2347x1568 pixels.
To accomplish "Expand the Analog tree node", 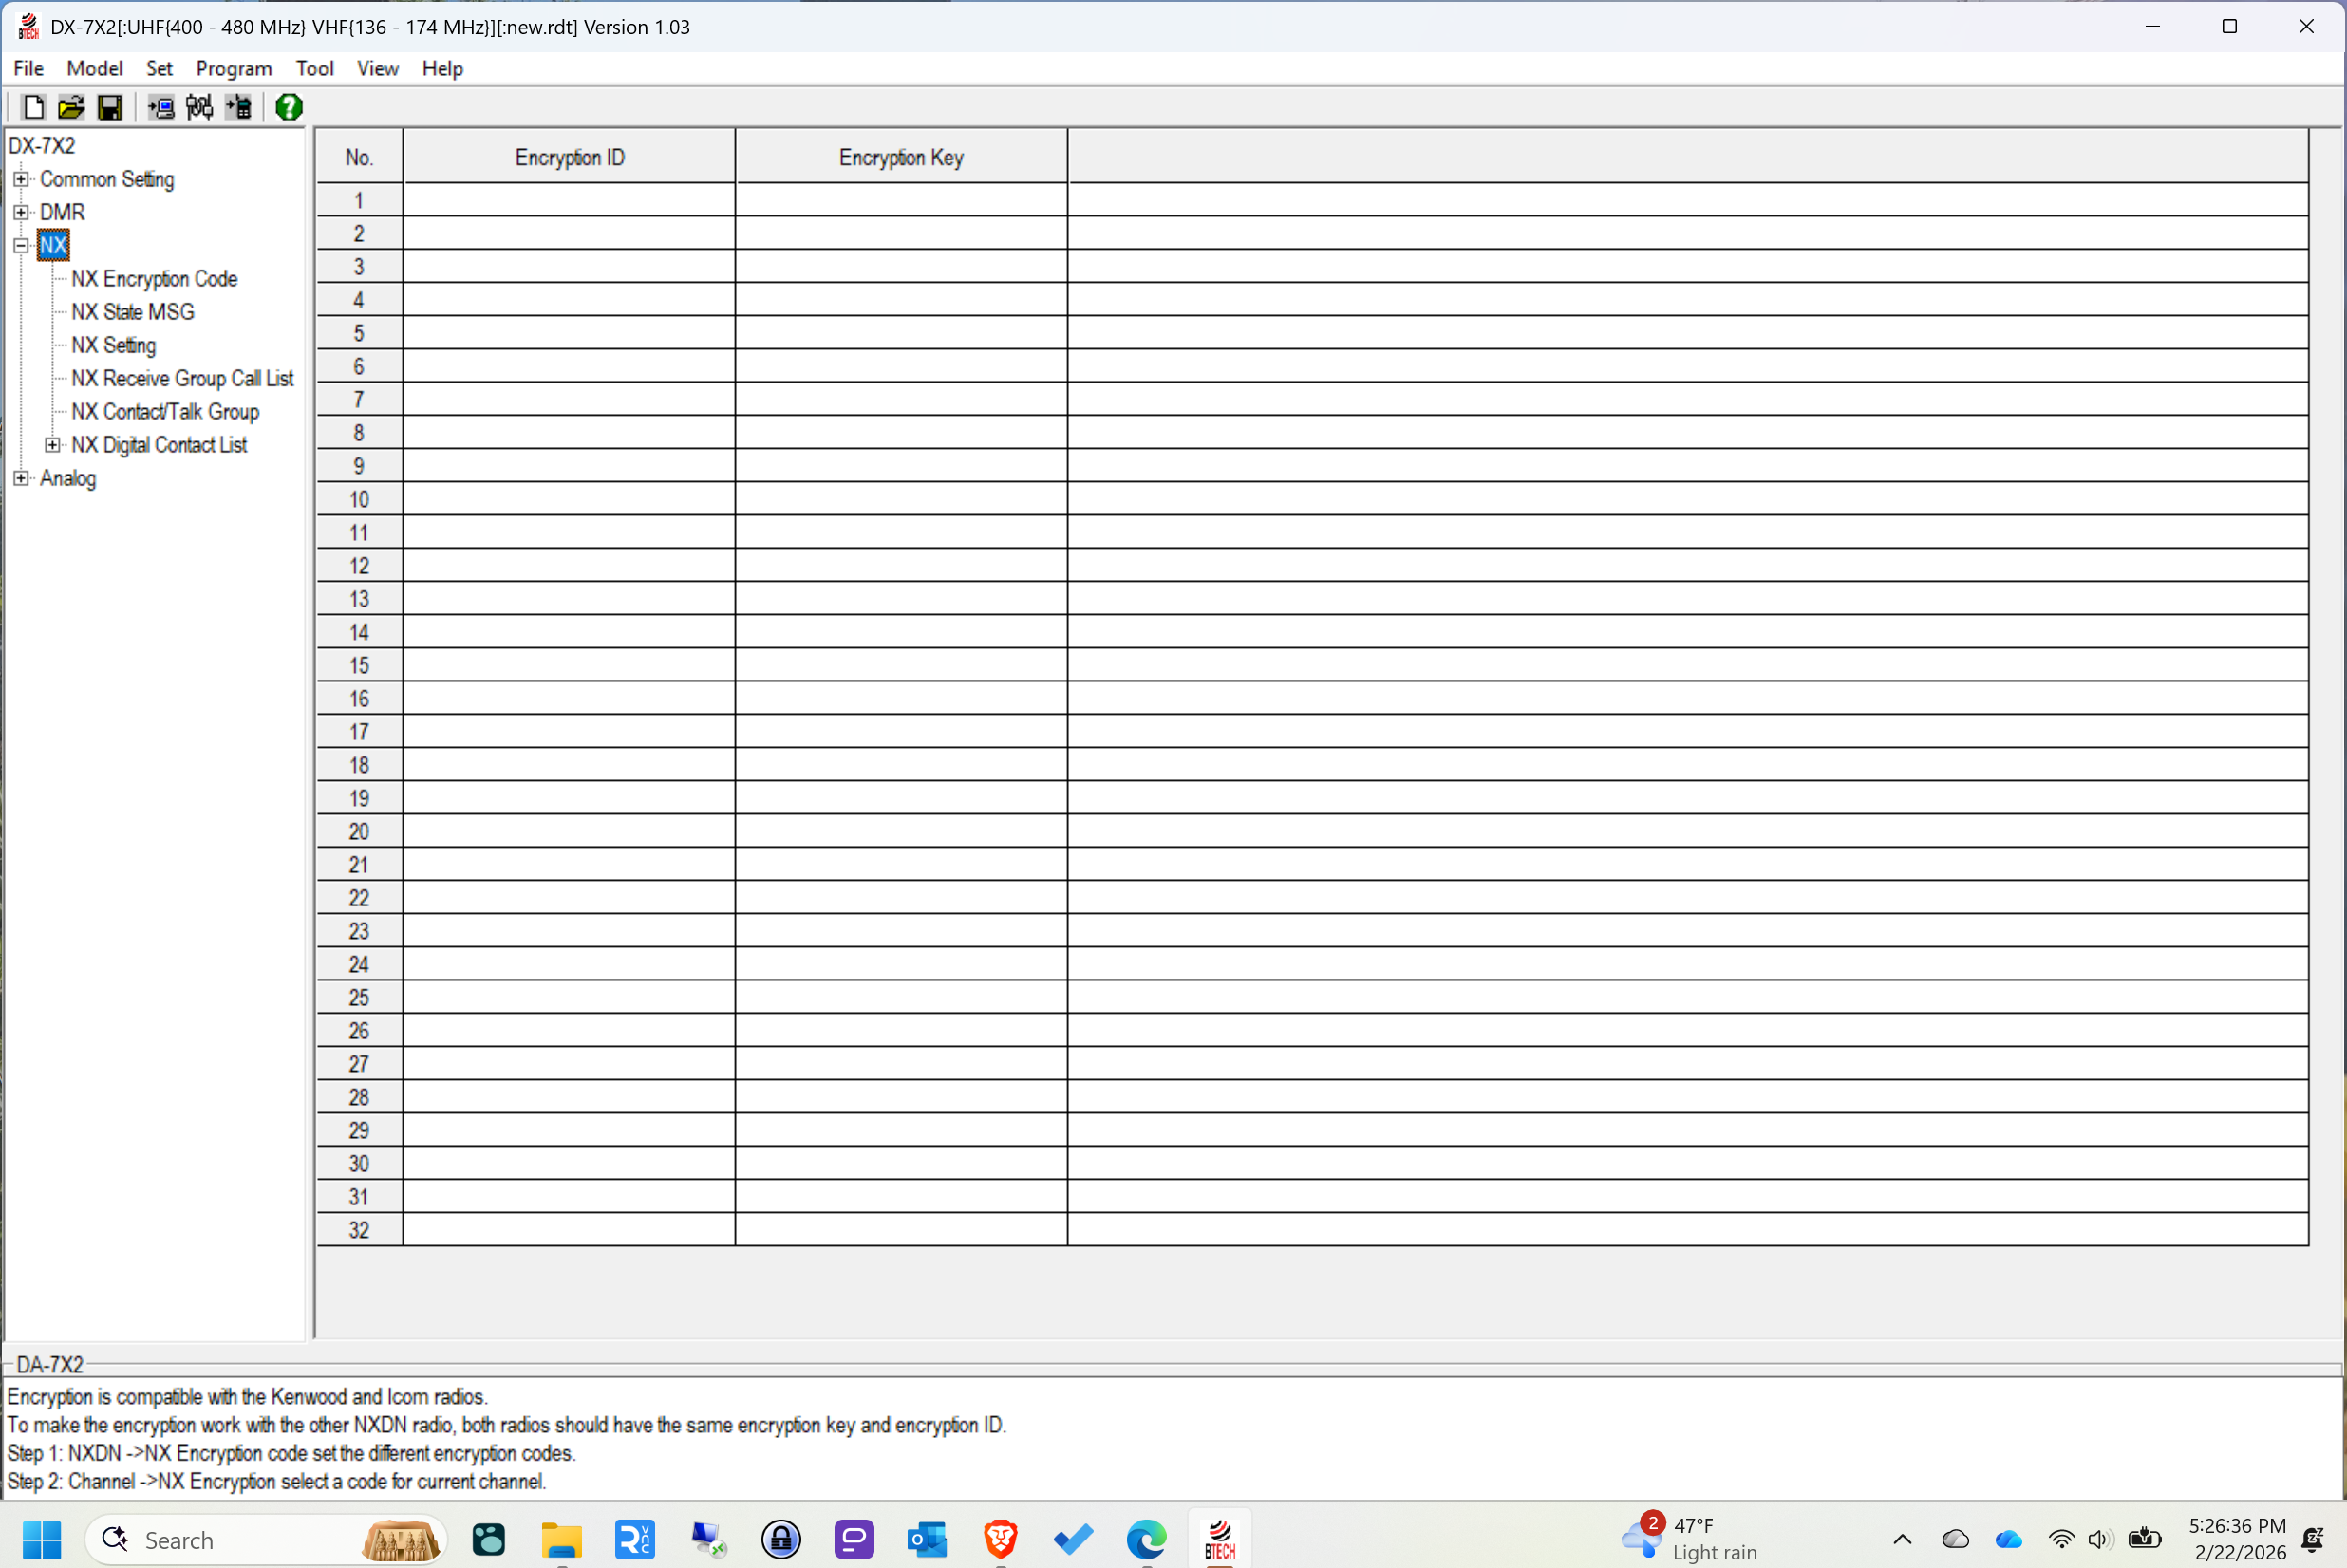I will pyautogui.click(x=21, y=478).
